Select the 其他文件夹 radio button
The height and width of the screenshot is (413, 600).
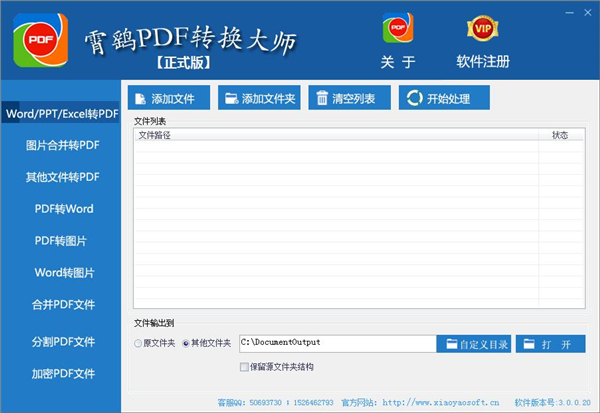[187, 344]
